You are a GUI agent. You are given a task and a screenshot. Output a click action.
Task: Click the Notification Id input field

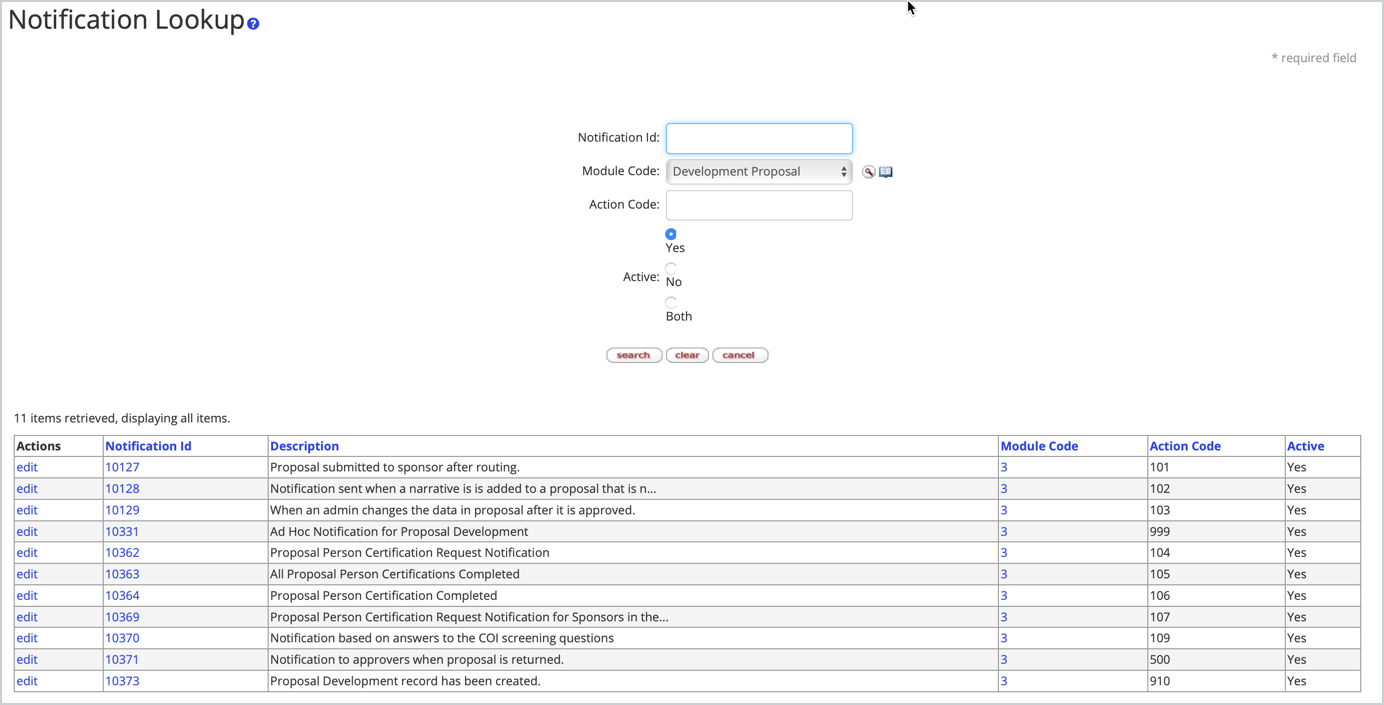(758, 138)
